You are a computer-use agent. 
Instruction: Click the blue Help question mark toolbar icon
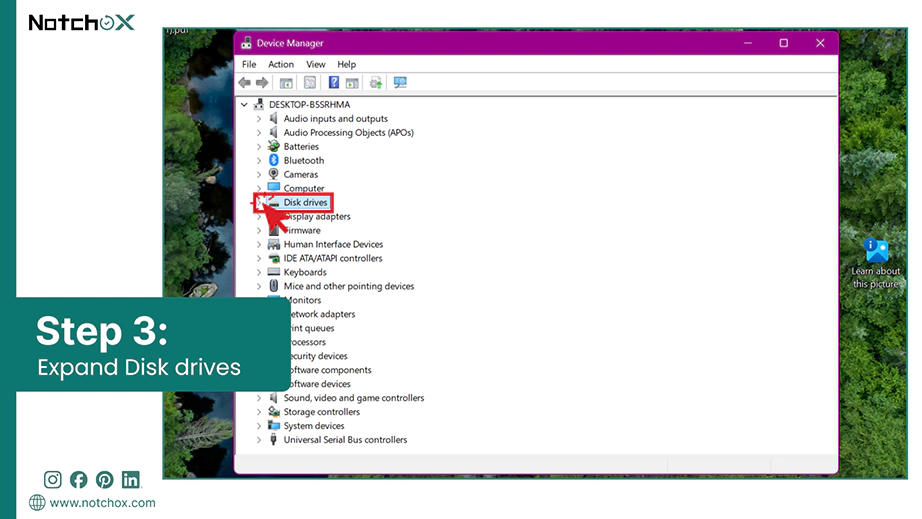(333, 83)
